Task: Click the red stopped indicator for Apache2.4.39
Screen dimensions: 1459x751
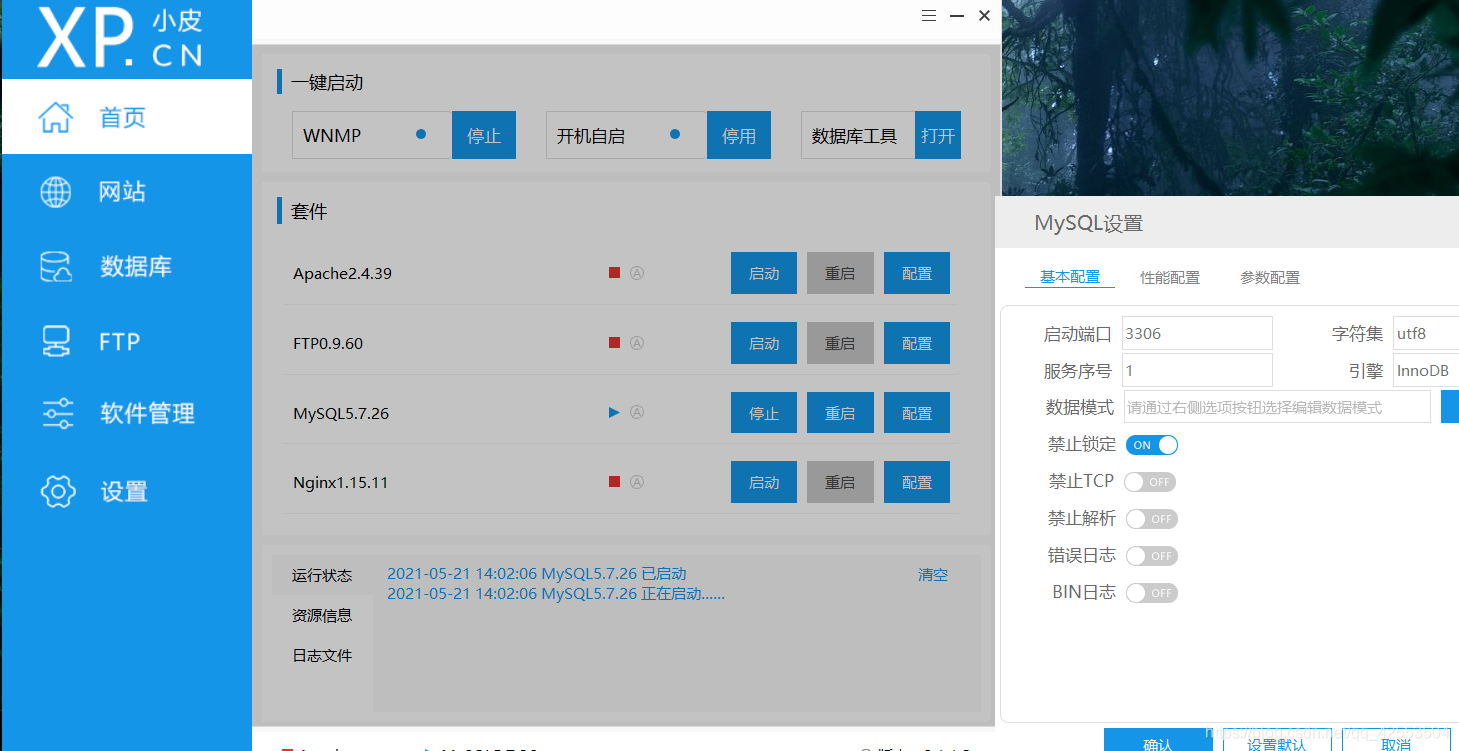Action: [615, 272]
